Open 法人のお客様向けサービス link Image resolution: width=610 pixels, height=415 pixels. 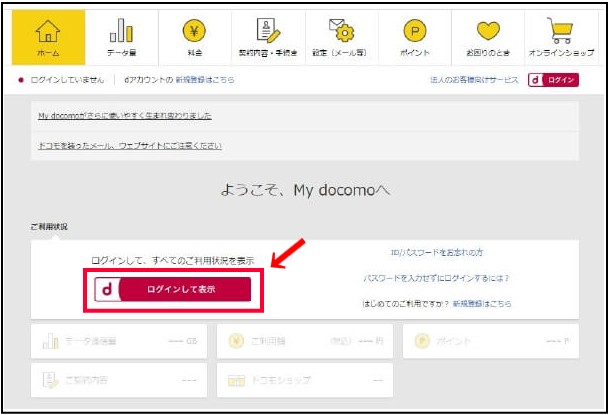pos(474,80)
